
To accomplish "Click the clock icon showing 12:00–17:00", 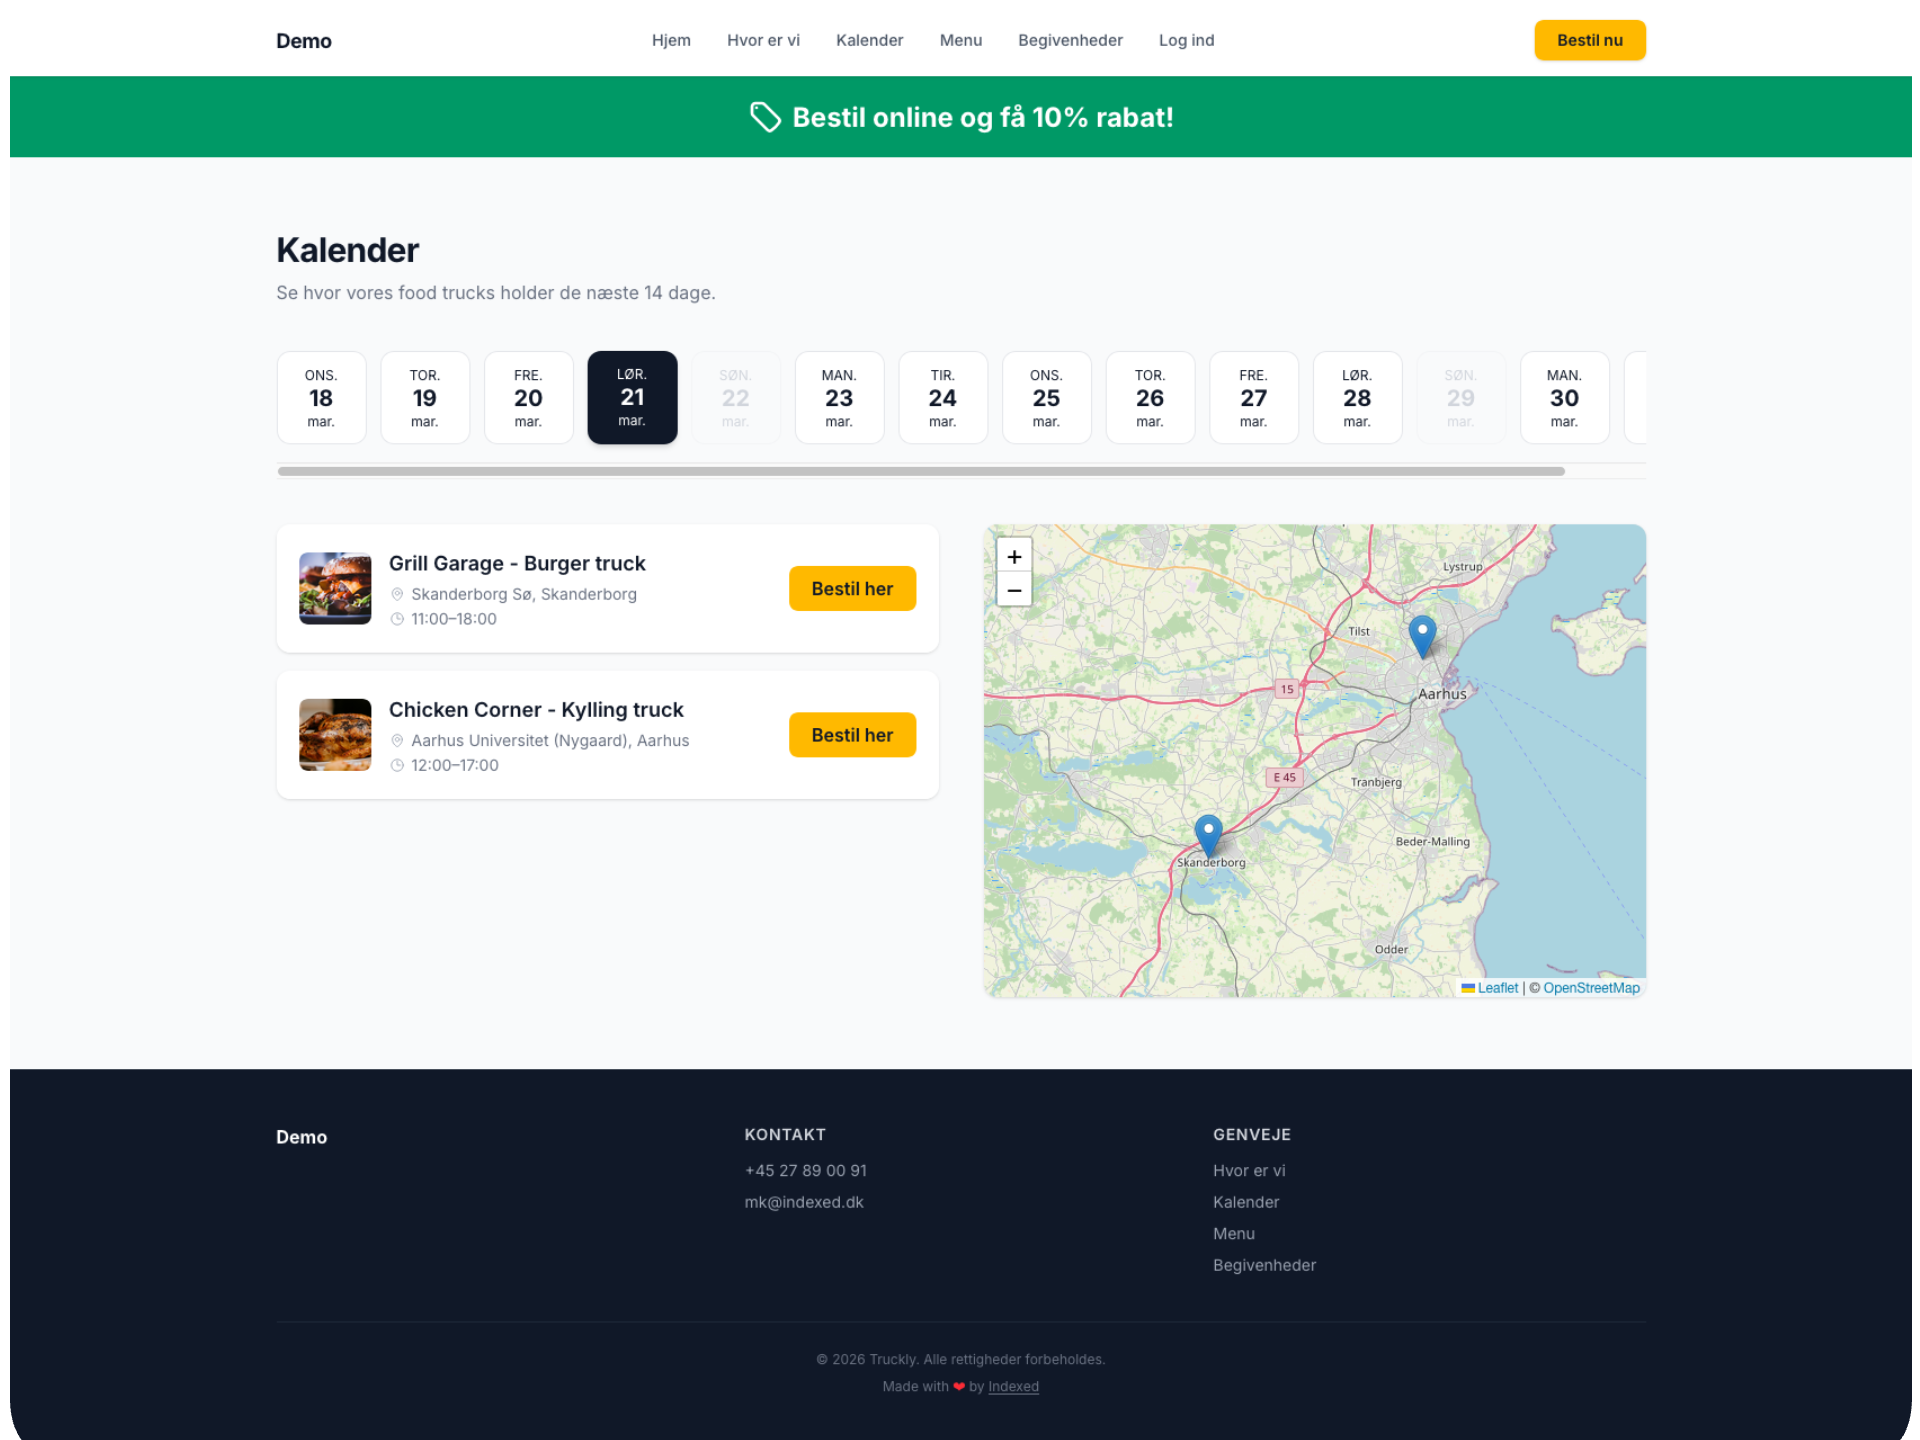I will (x=398, y=765).
